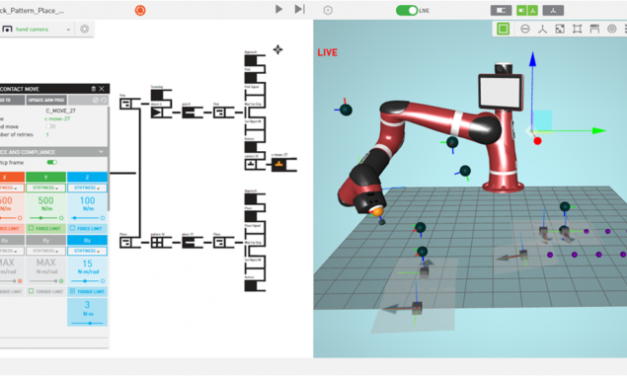Click the step-forward playback button

pos(300,9)
